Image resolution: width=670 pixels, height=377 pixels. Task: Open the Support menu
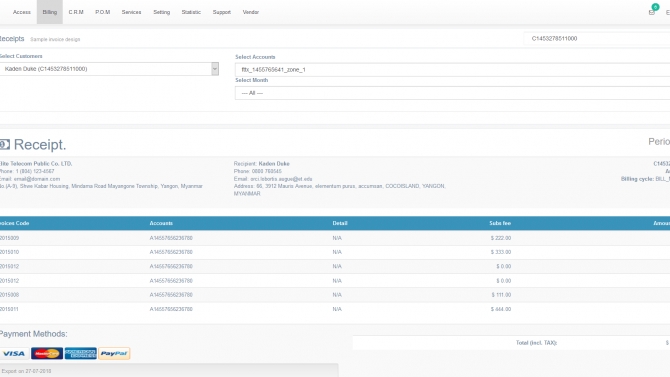[222, 12]
